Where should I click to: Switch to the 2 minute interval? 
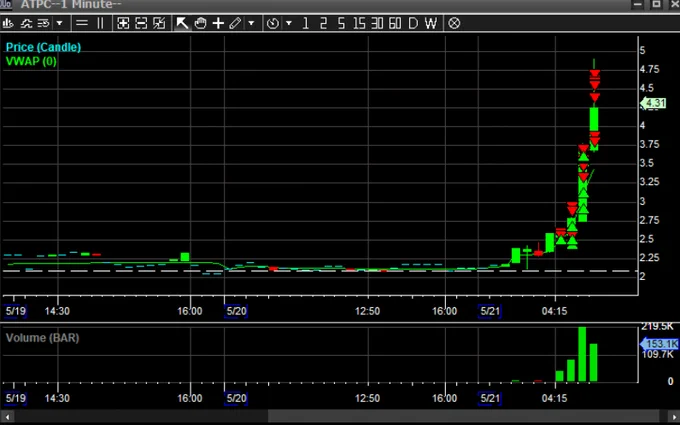[x=324, y=23]
